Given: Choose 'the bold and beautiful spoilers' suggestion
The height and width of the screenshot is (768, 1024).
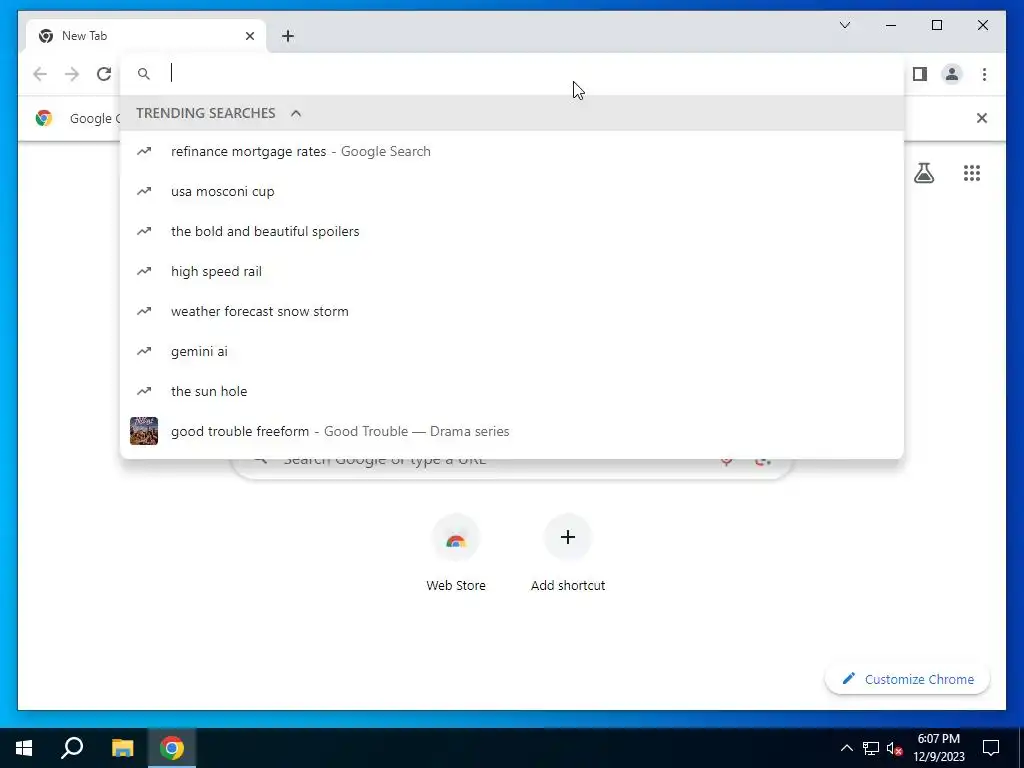Looking at the screenshot, I should coord(512,231).
